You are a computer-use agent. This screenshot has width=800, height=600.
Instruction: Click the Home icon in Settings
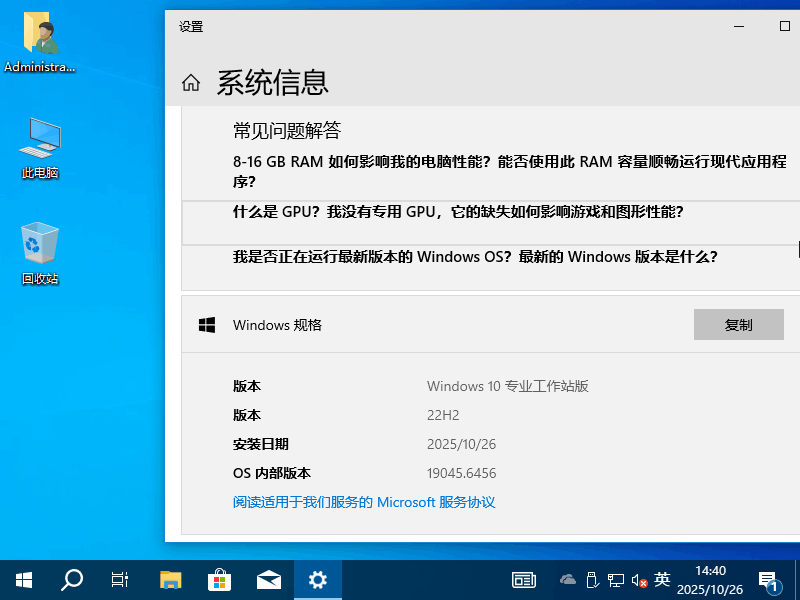[x=190, y=83]
